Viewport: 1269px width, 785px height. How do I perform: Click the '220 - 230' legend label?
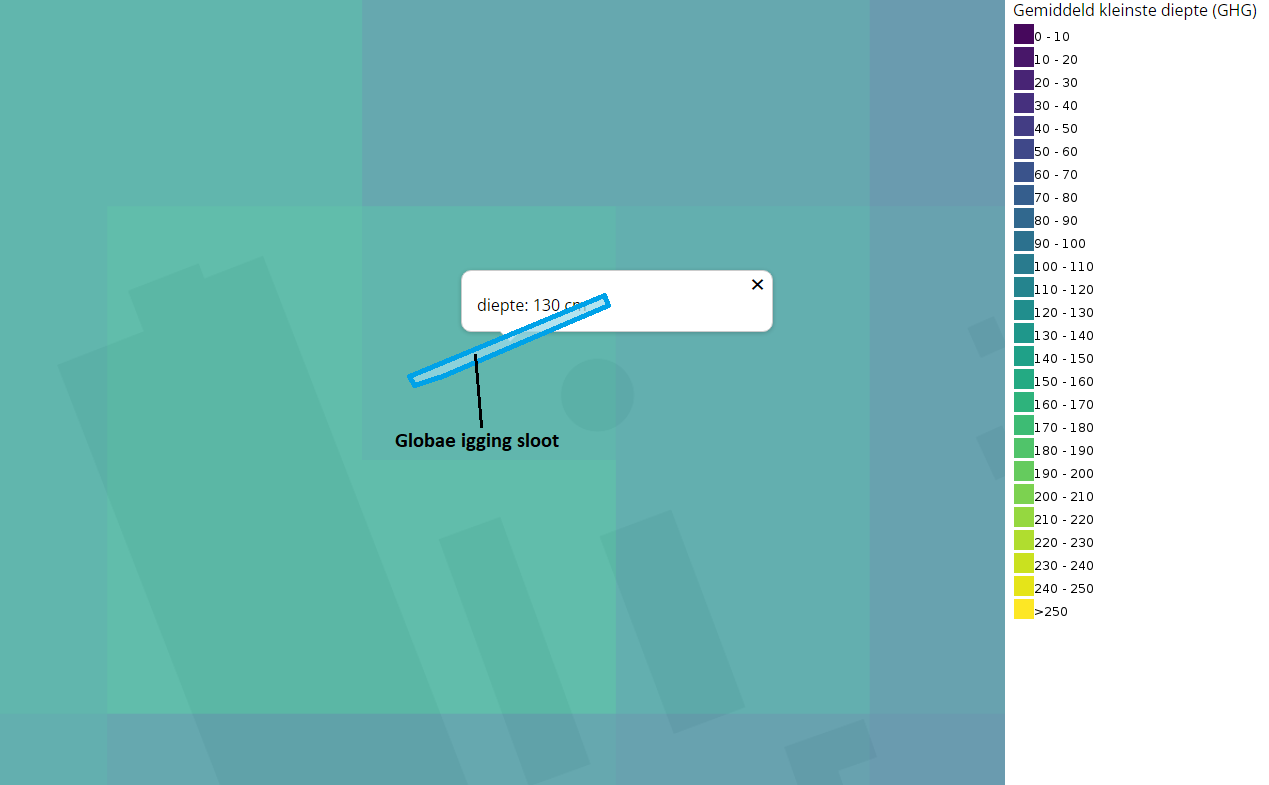coord(1064,543)
